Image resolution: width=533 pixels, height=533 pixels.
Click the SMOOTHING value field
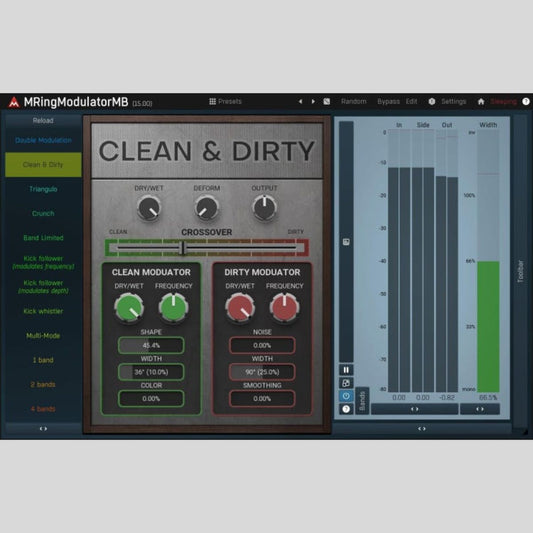(x=262, y=398)
